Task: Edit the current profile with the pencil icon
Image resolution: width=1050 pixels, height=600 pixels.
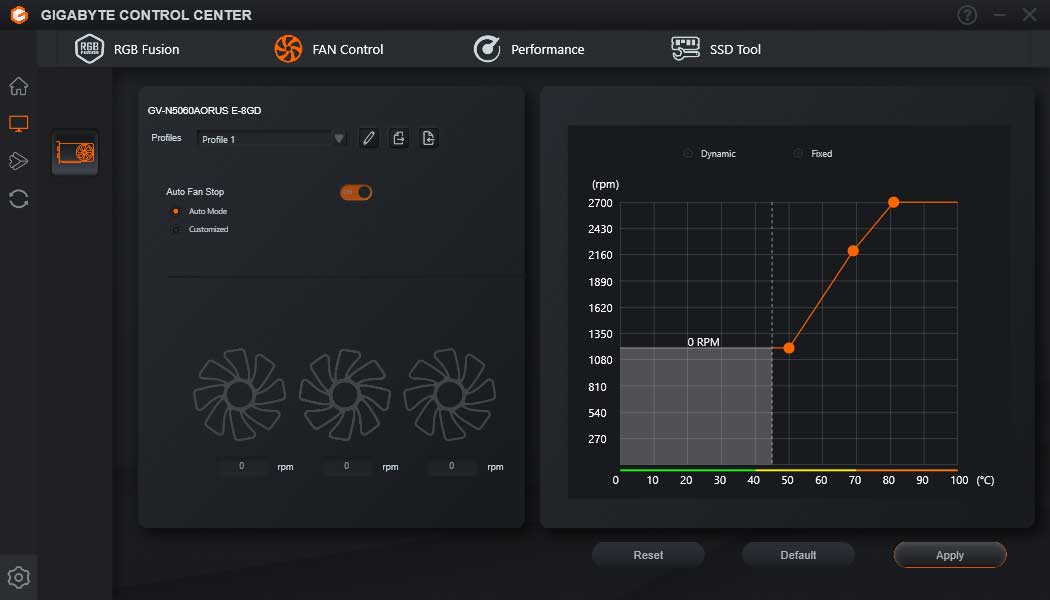Action: pos(368,137)
